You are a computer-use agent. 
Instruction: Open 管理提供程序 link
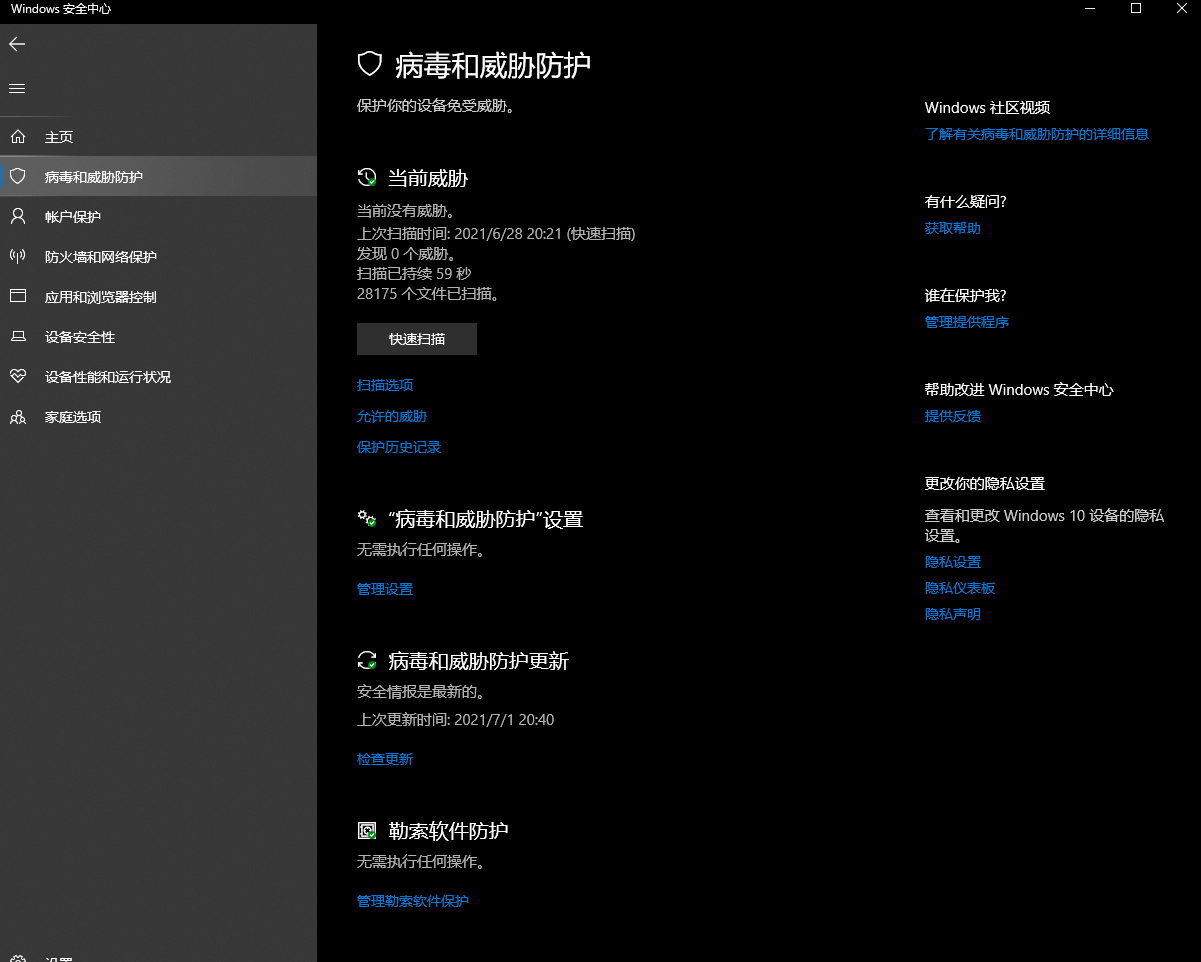coord(967,322)
